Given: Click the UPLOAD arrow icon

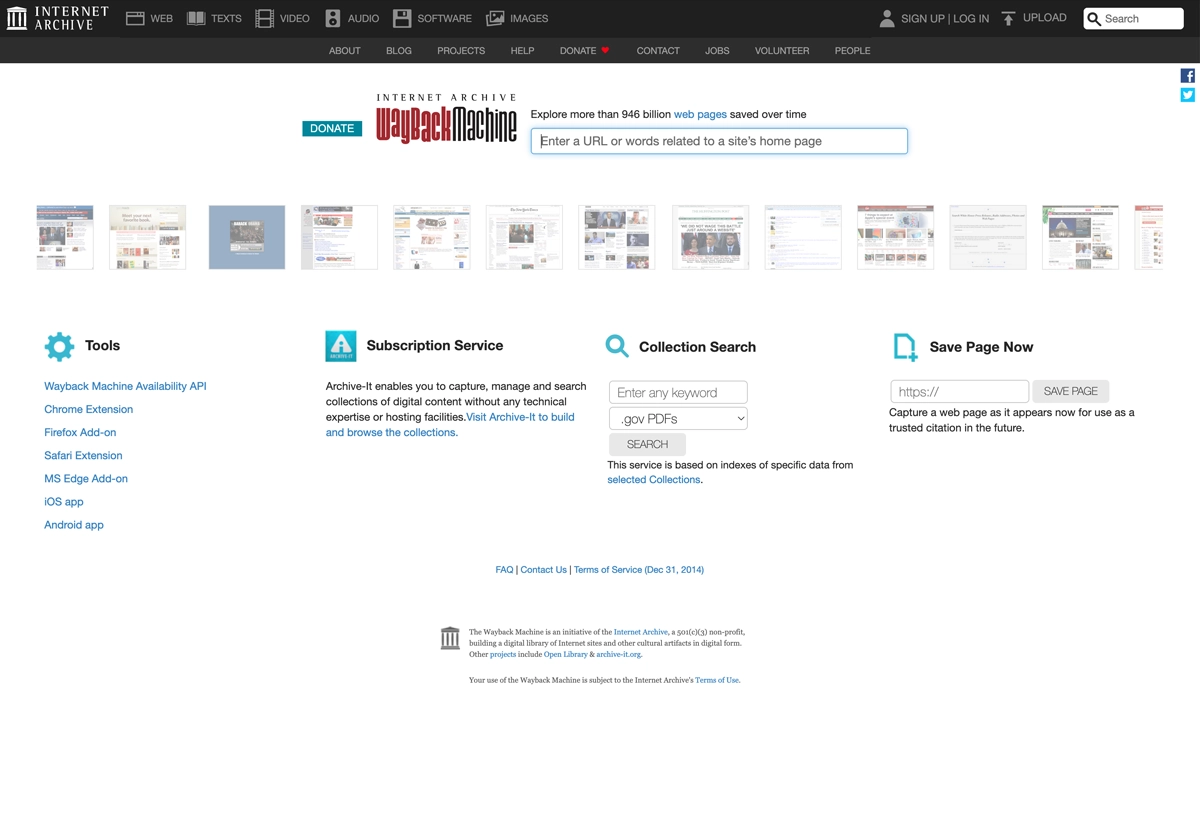Looking at the screenshot, I should coord(1007,17).
